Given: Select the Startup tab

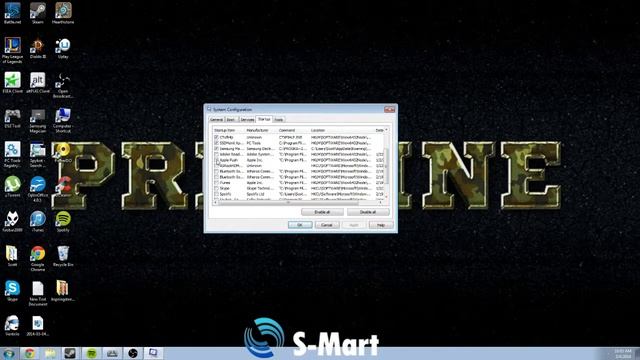Looking at the screenshot, I should coord(264,119).
